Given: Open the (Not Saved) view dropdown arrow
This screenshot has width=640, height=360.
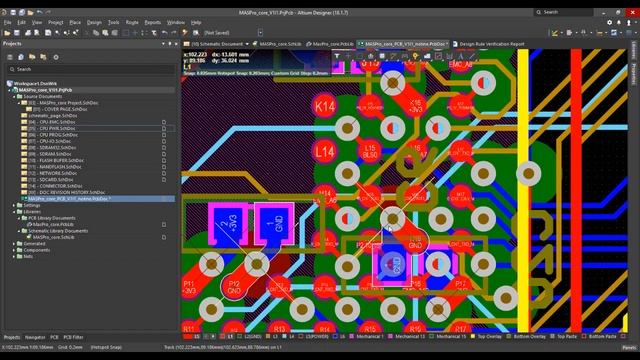Looking at the screenshot, I should tap(260, 33).
